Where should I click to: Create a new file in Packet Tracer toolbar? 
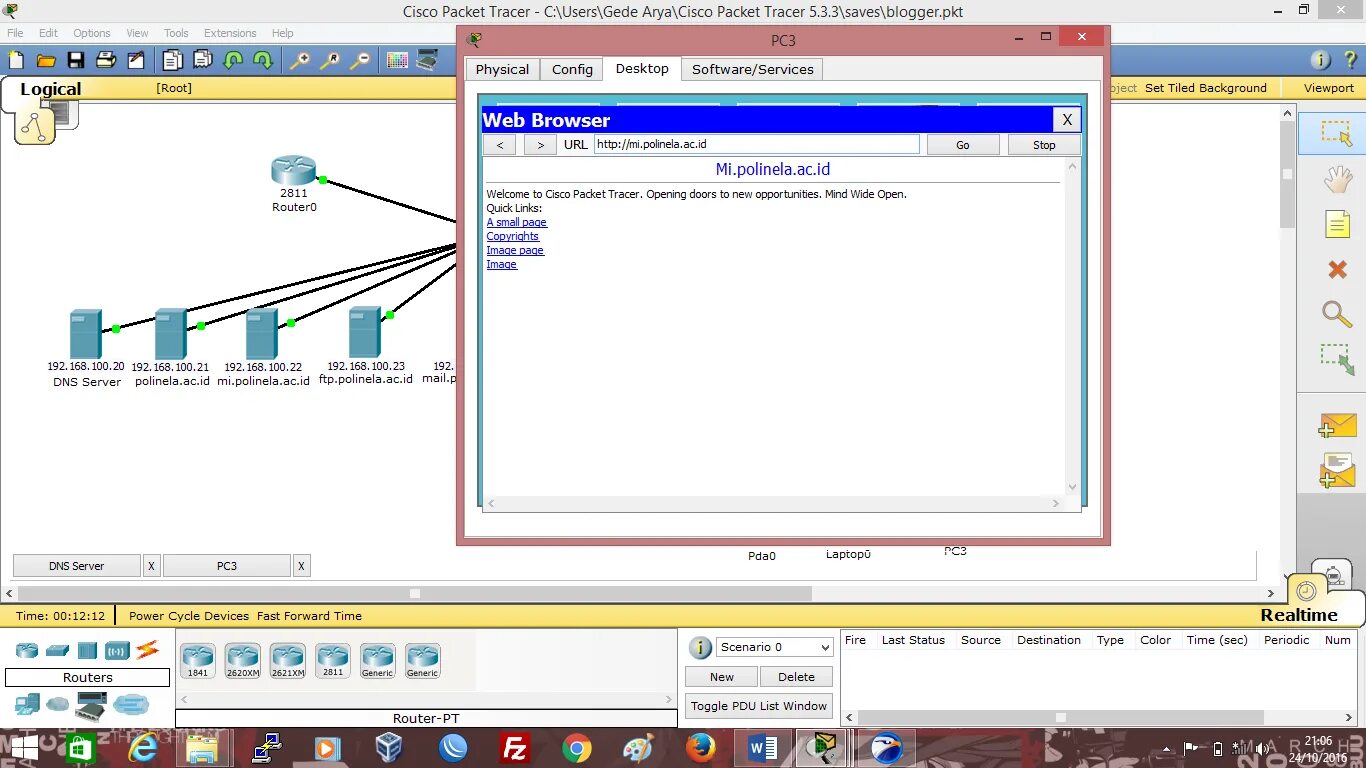click(x=17, y=60)
